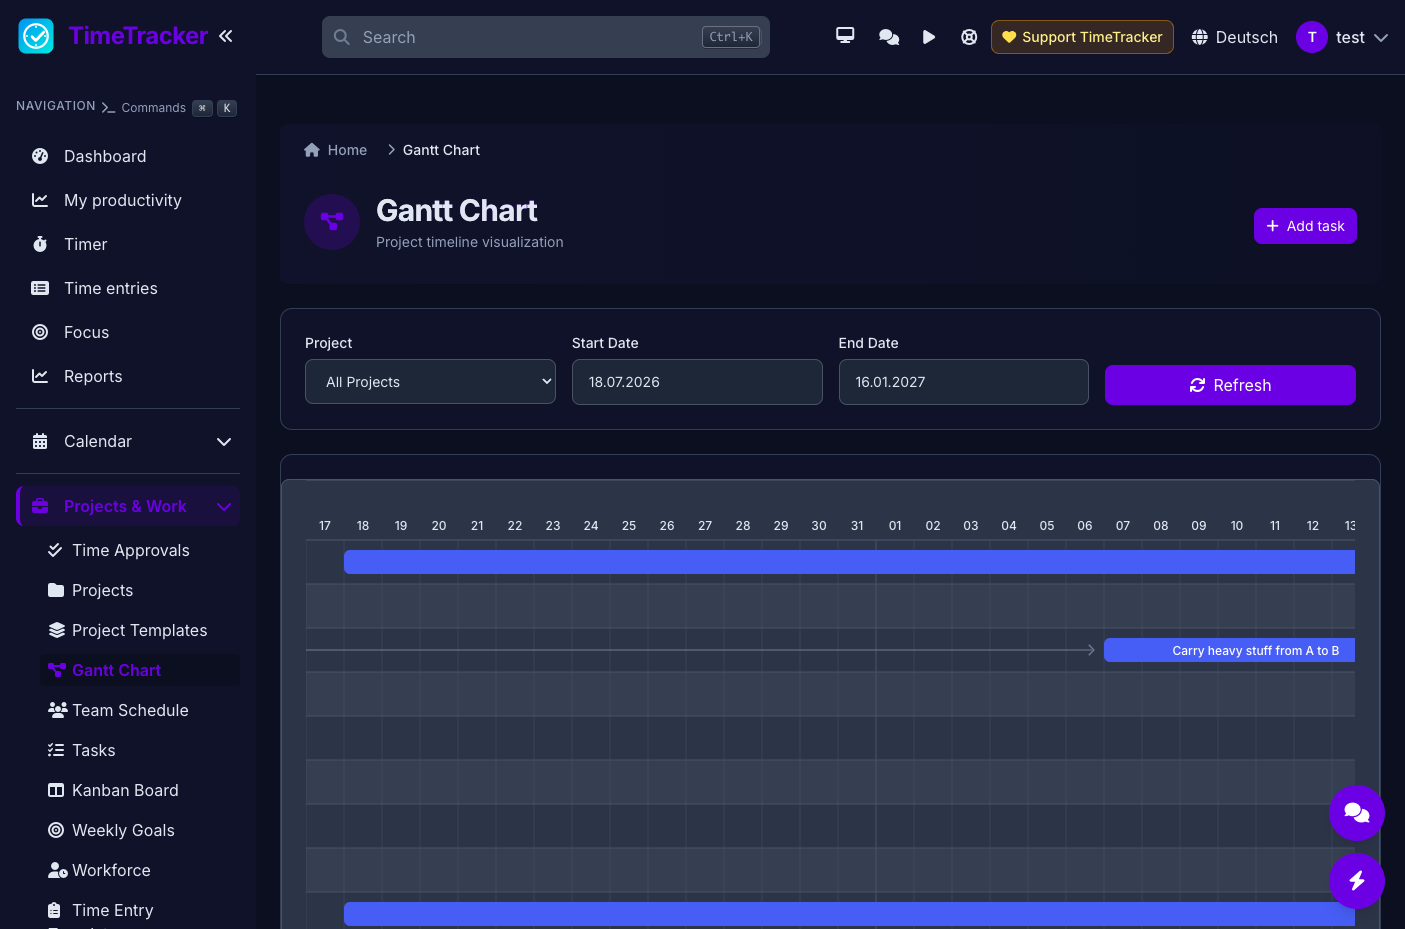Image resolution: width=1405 pixels, height=929 pixels.
Task: Click the Project Templates layers icon
Action: pyautogui.click(x=56, y=630)
